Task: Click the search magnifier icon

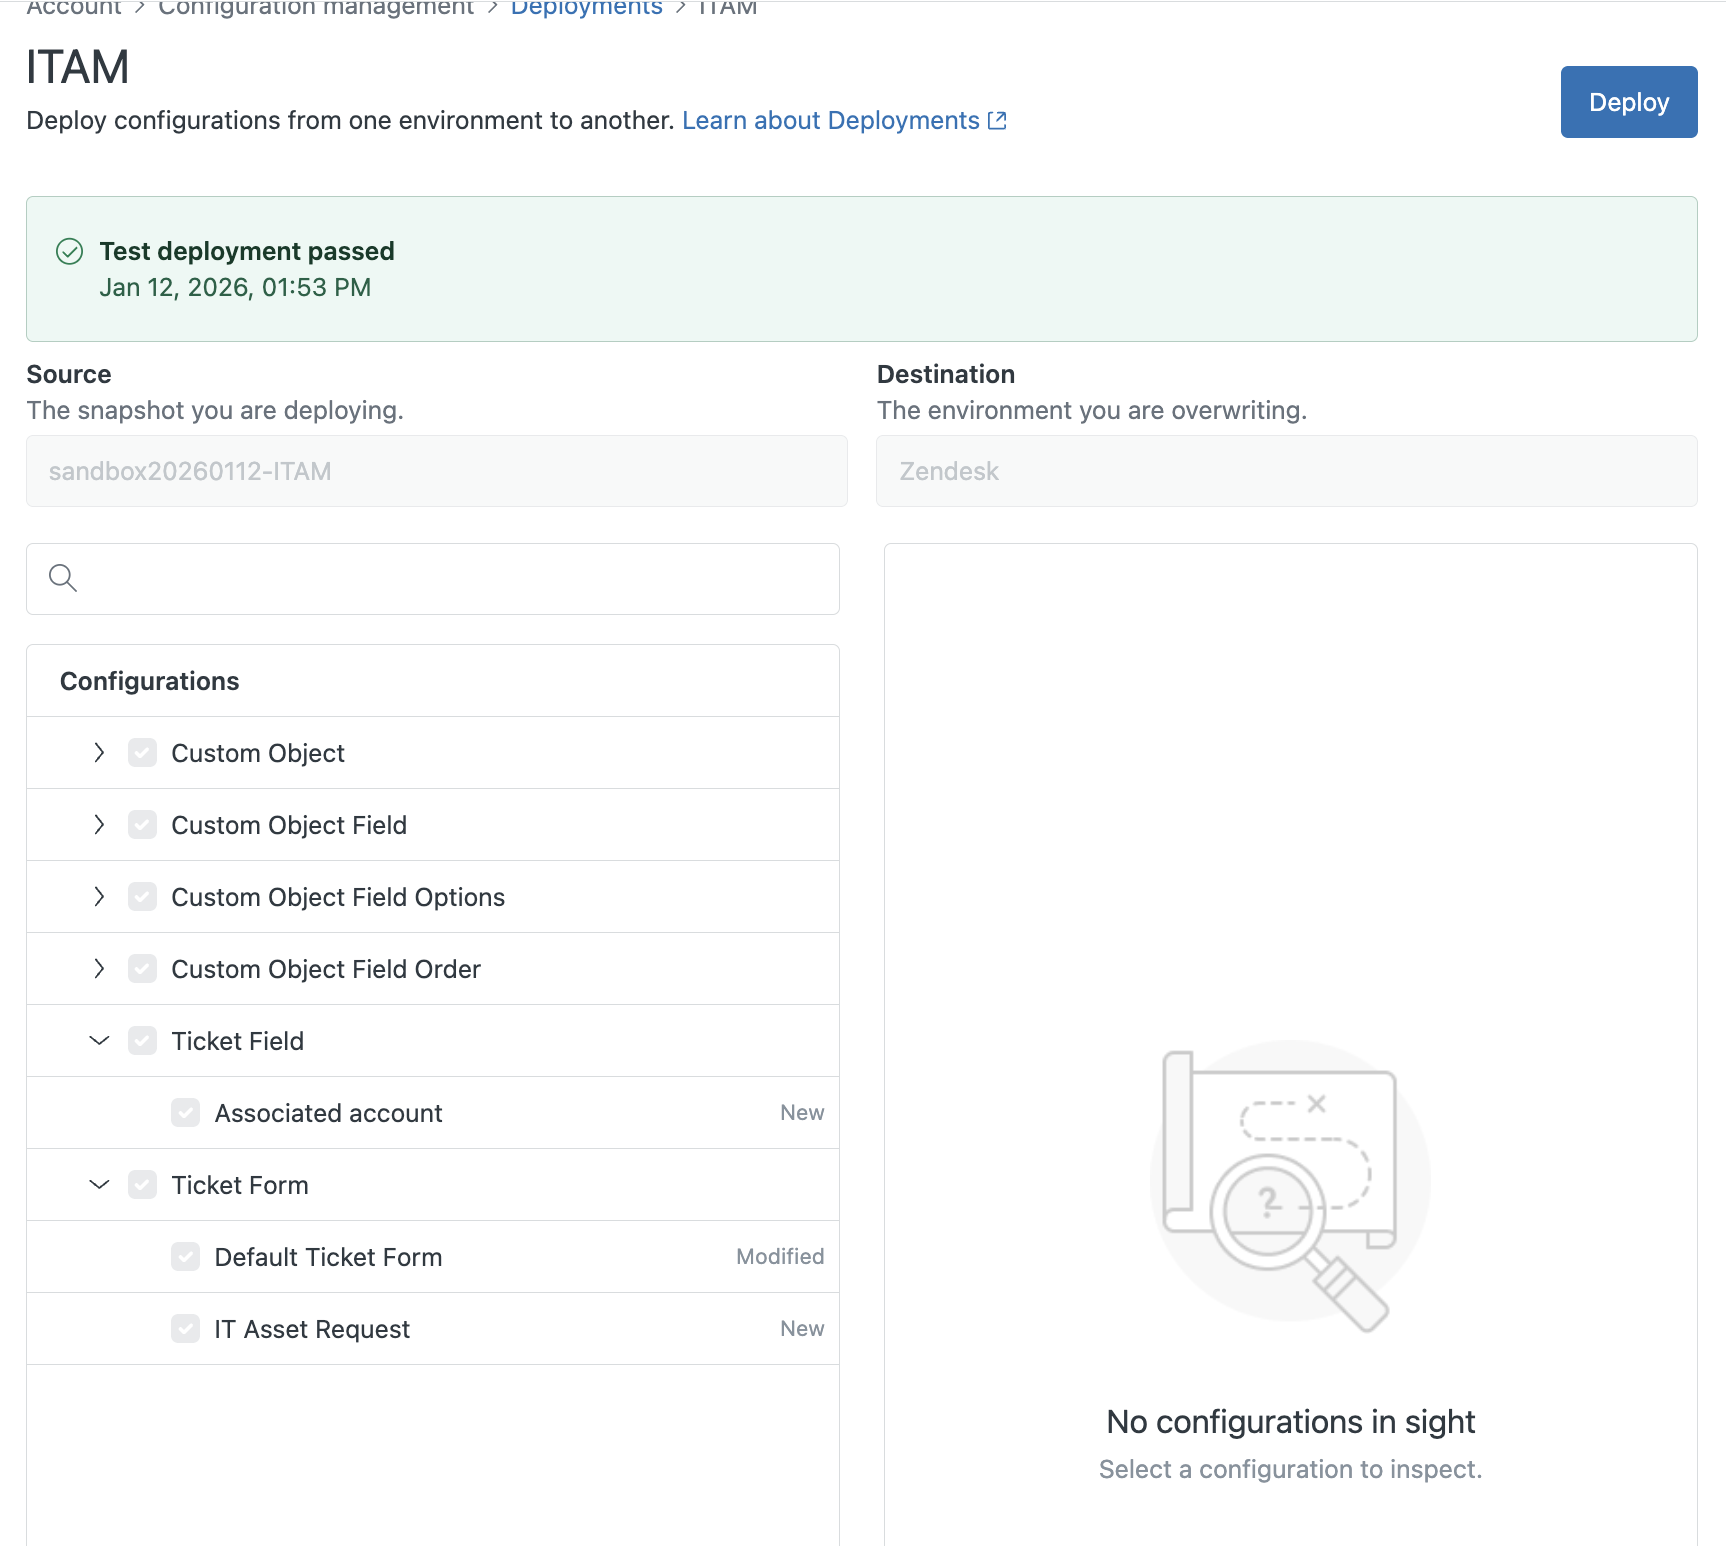Action: 63,578
